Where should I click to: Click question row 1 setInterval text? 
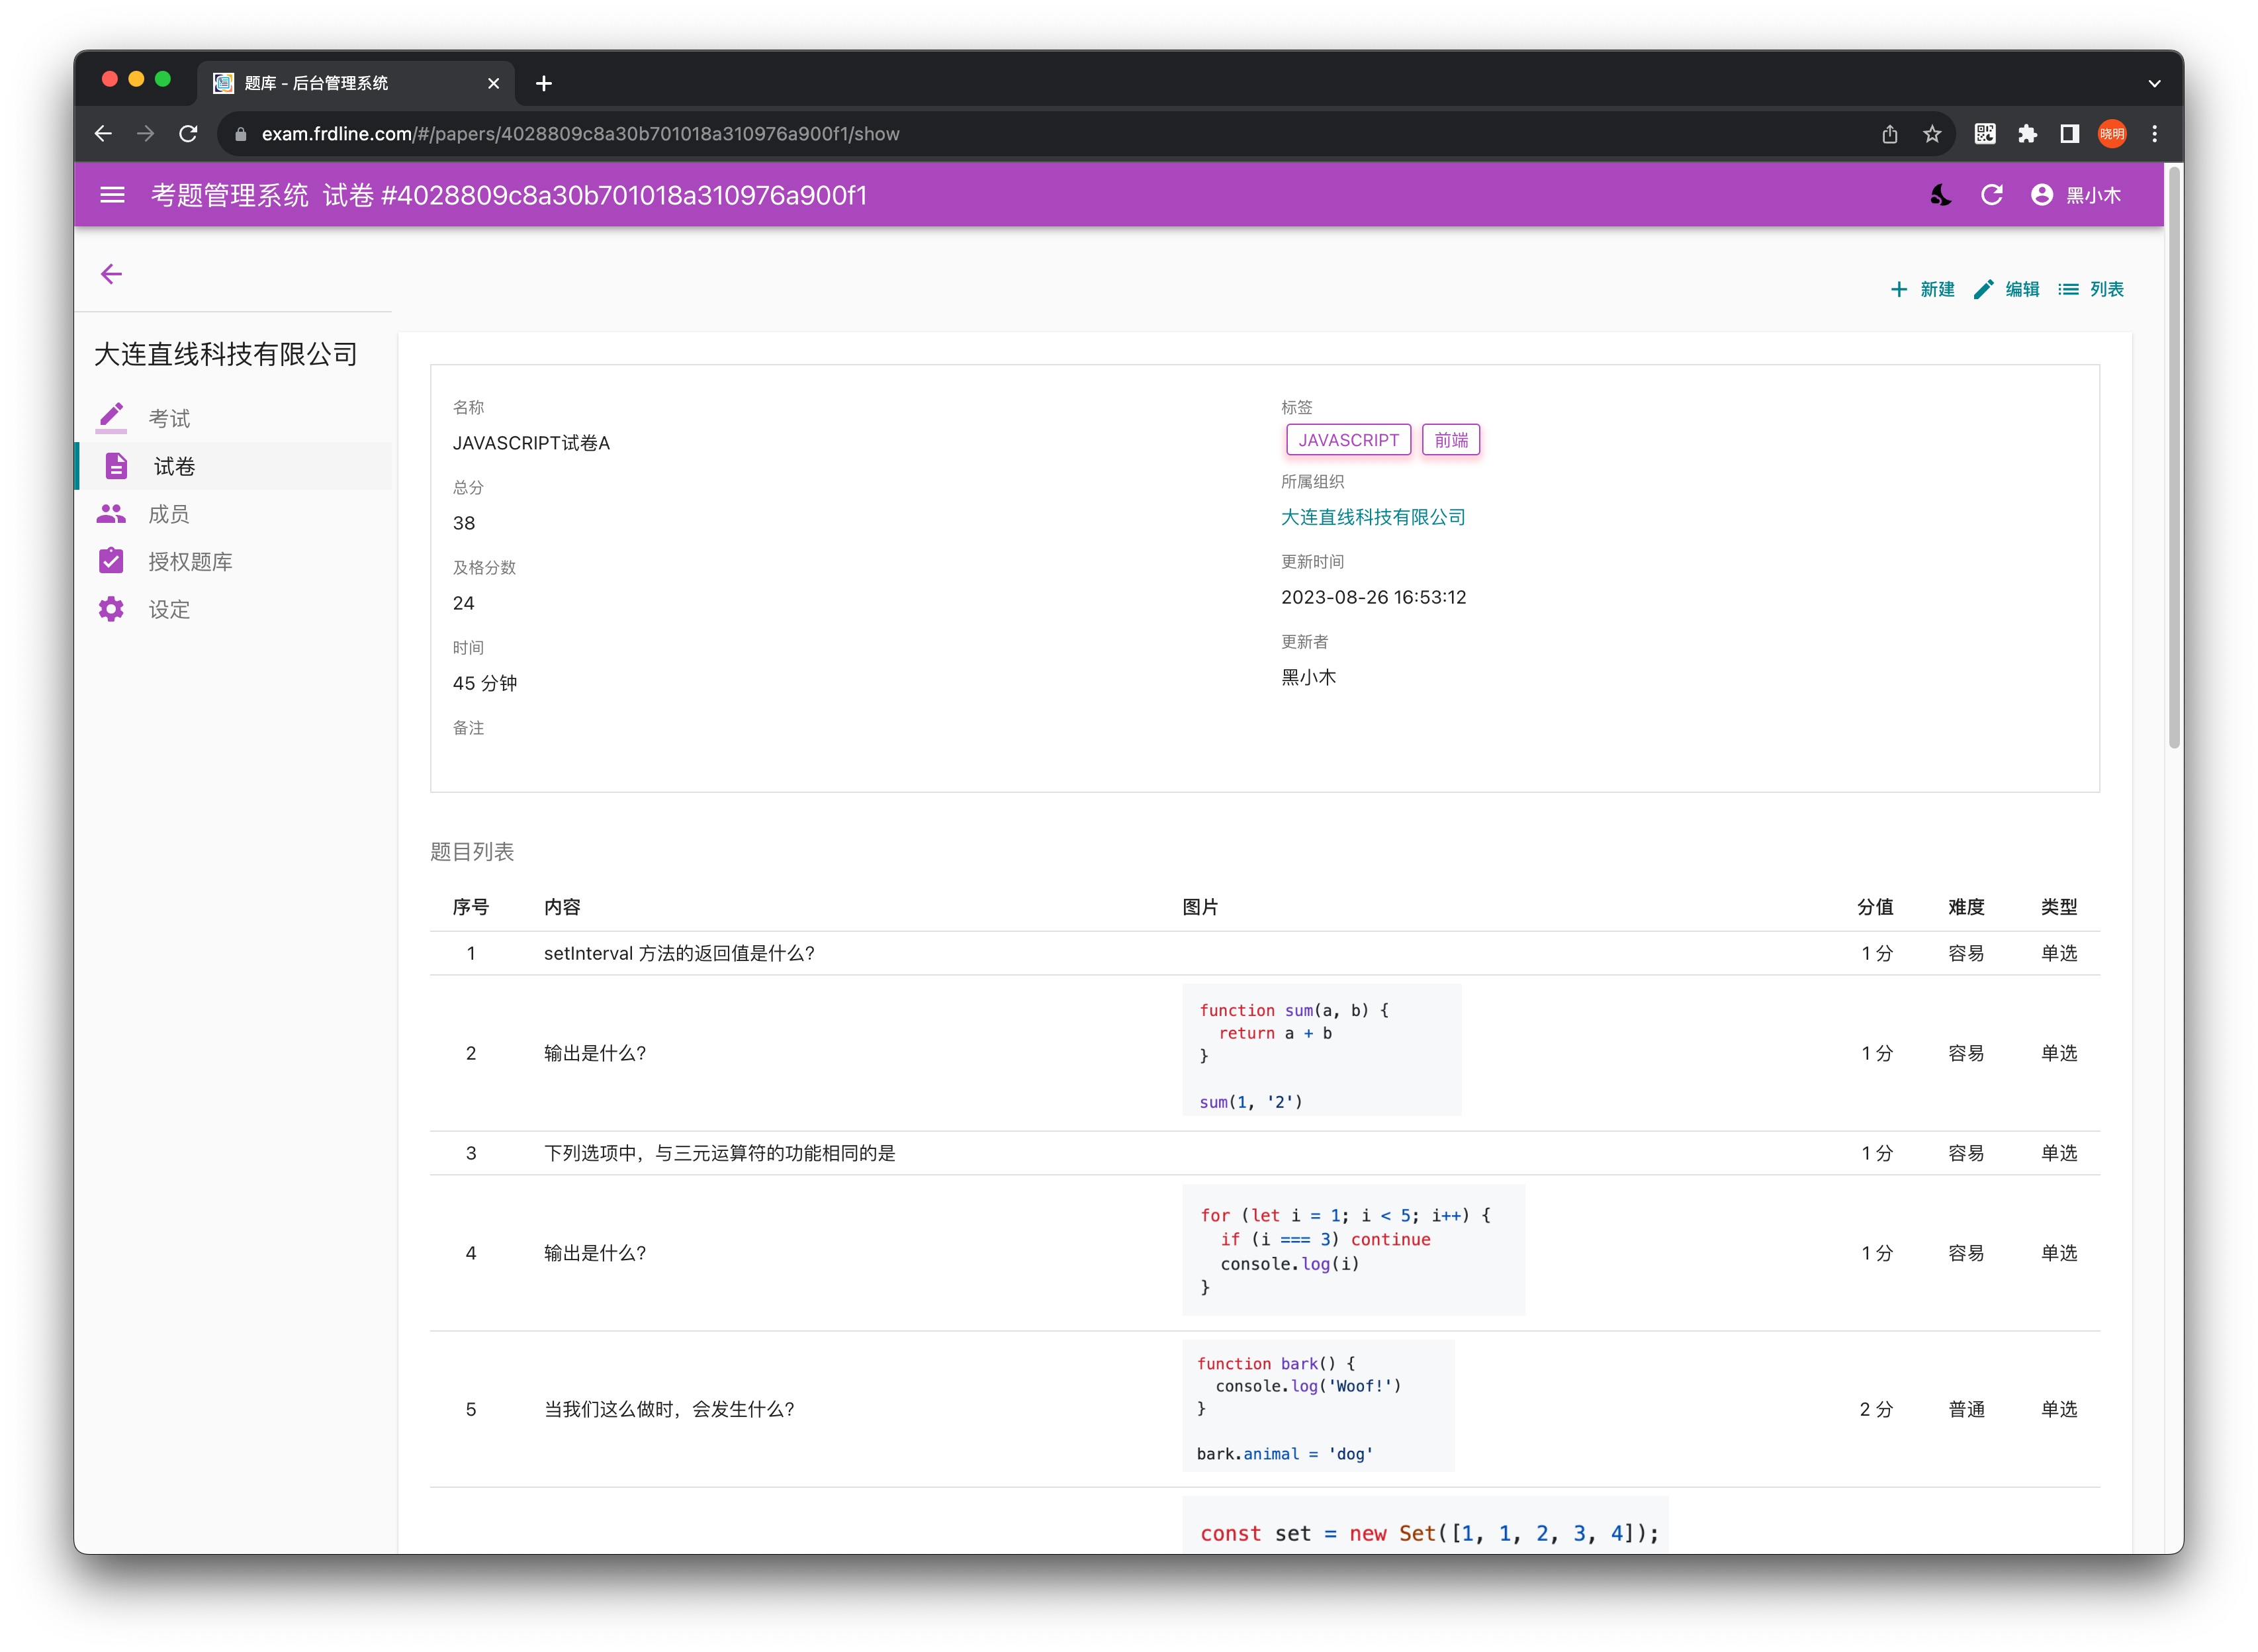tap(679, 953)
